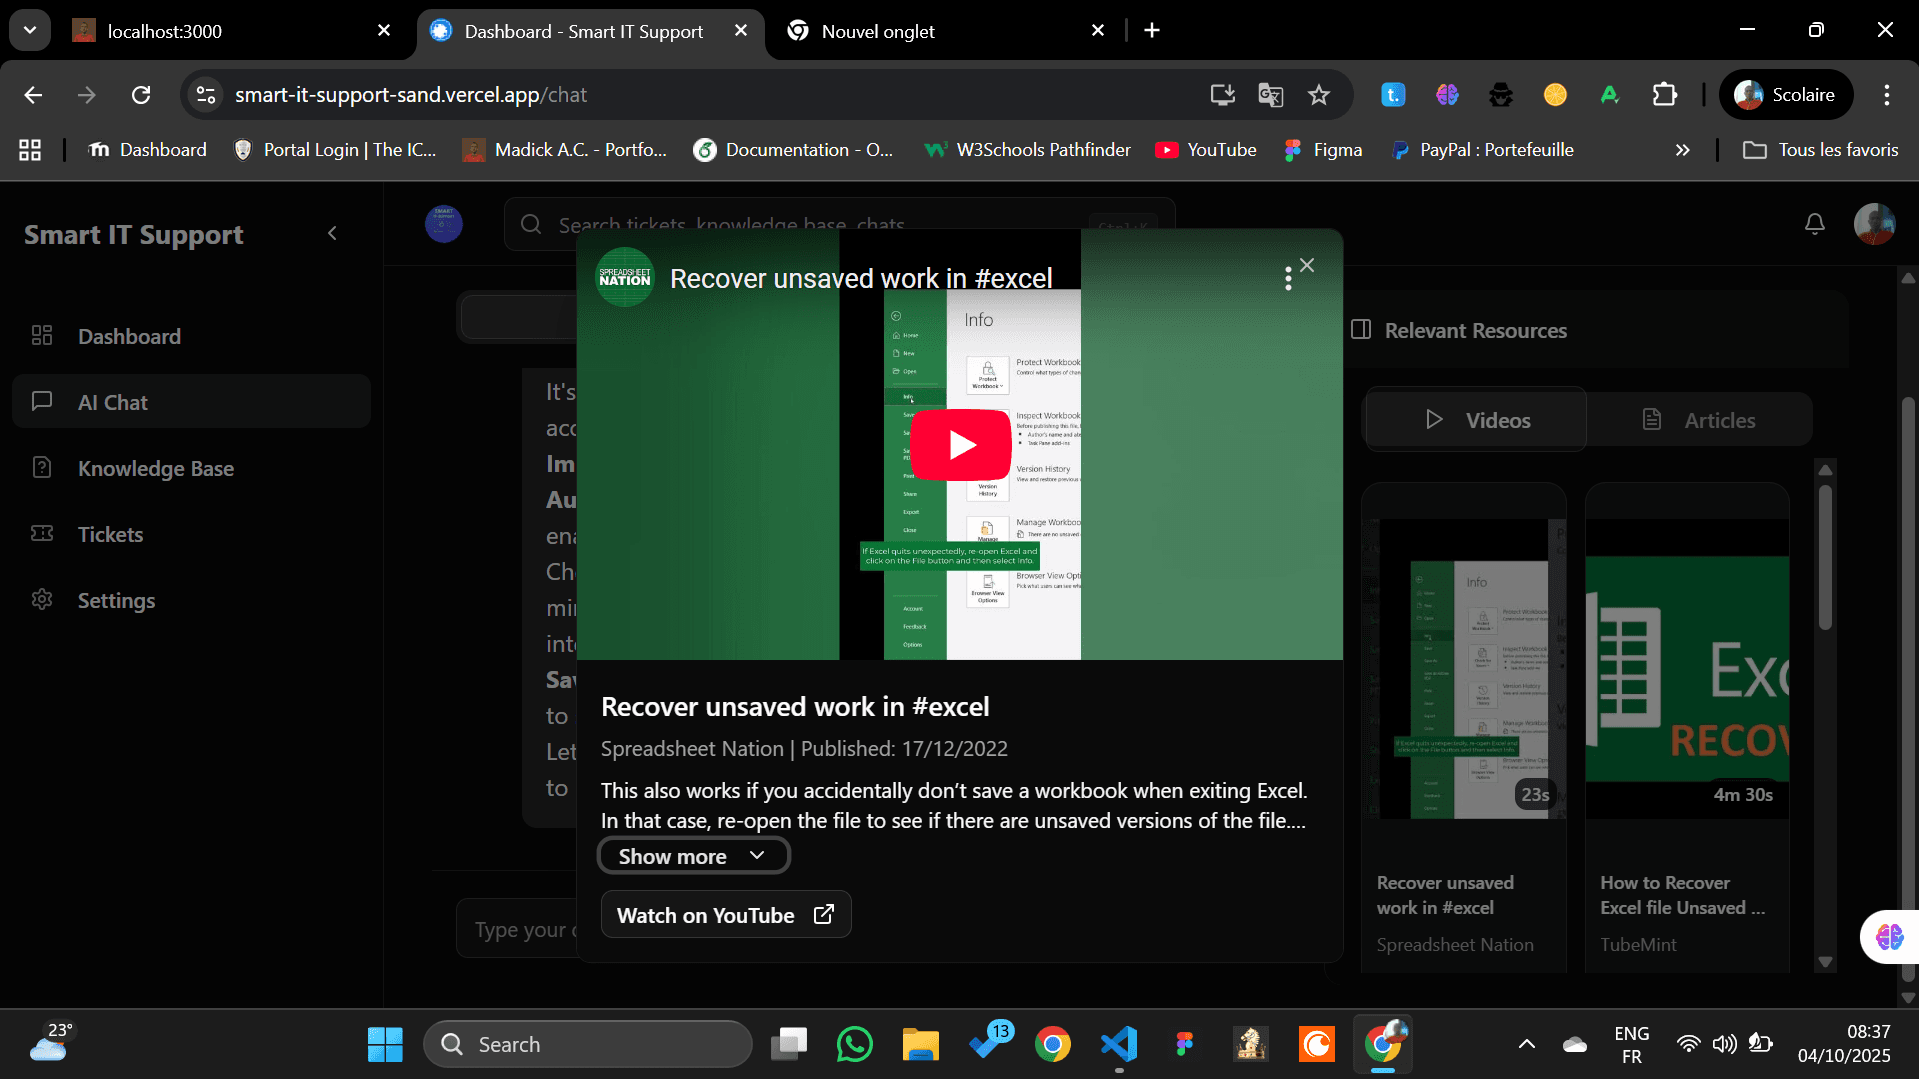This screenshot has height=1079, width=1919.
Task: Open site information icon in address bar
Action: (206, 95)
